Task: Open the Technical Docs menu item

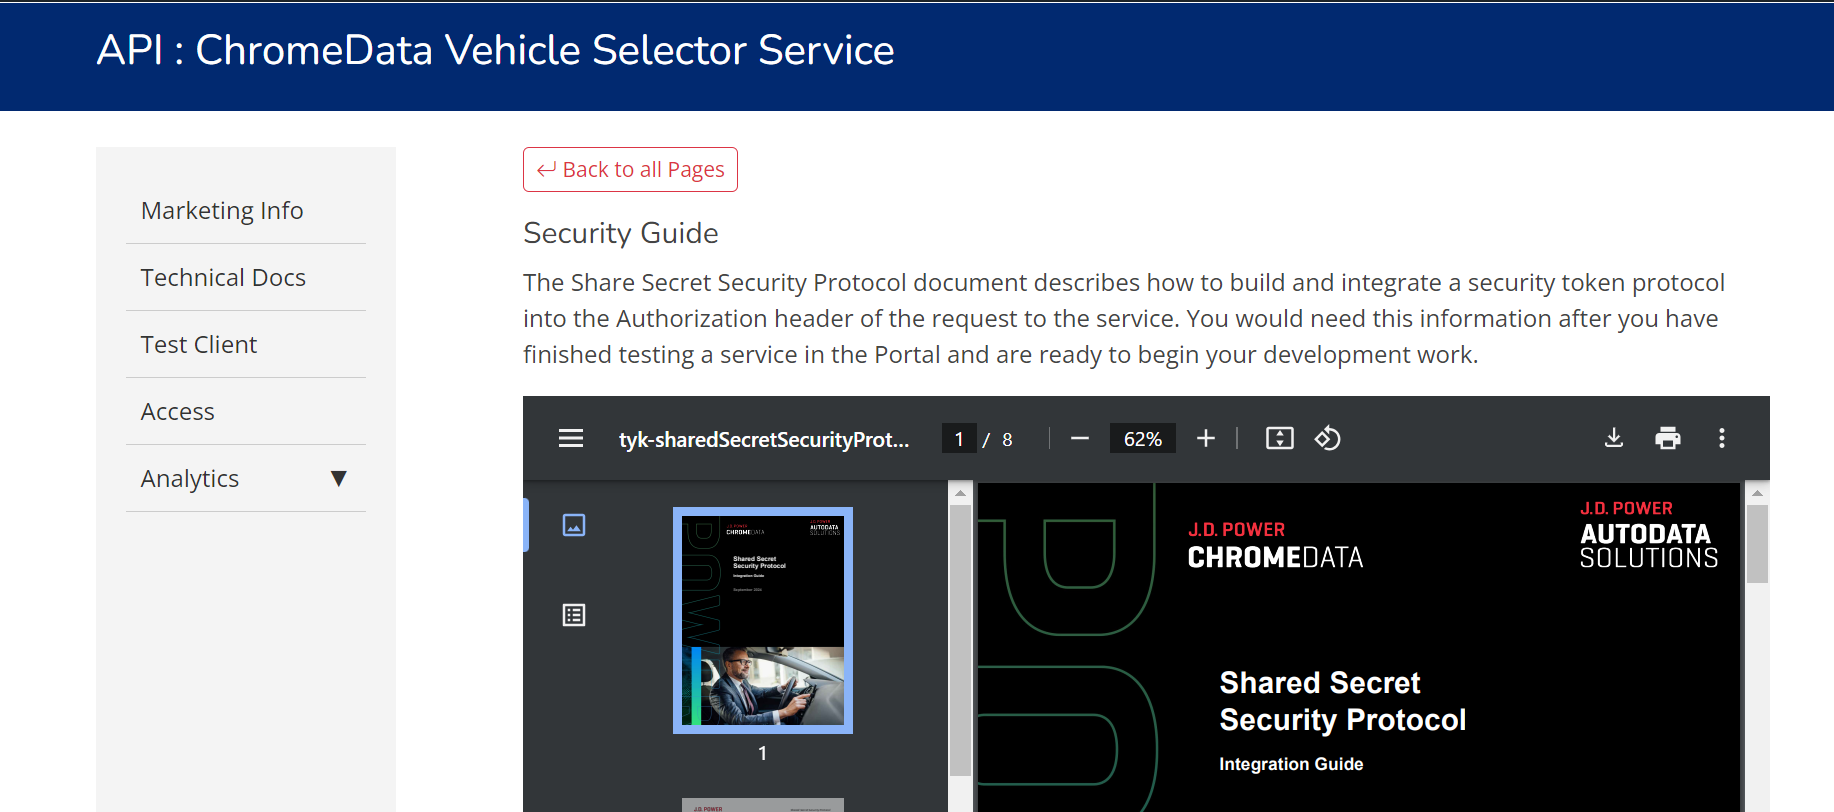Action: point(223,278)
